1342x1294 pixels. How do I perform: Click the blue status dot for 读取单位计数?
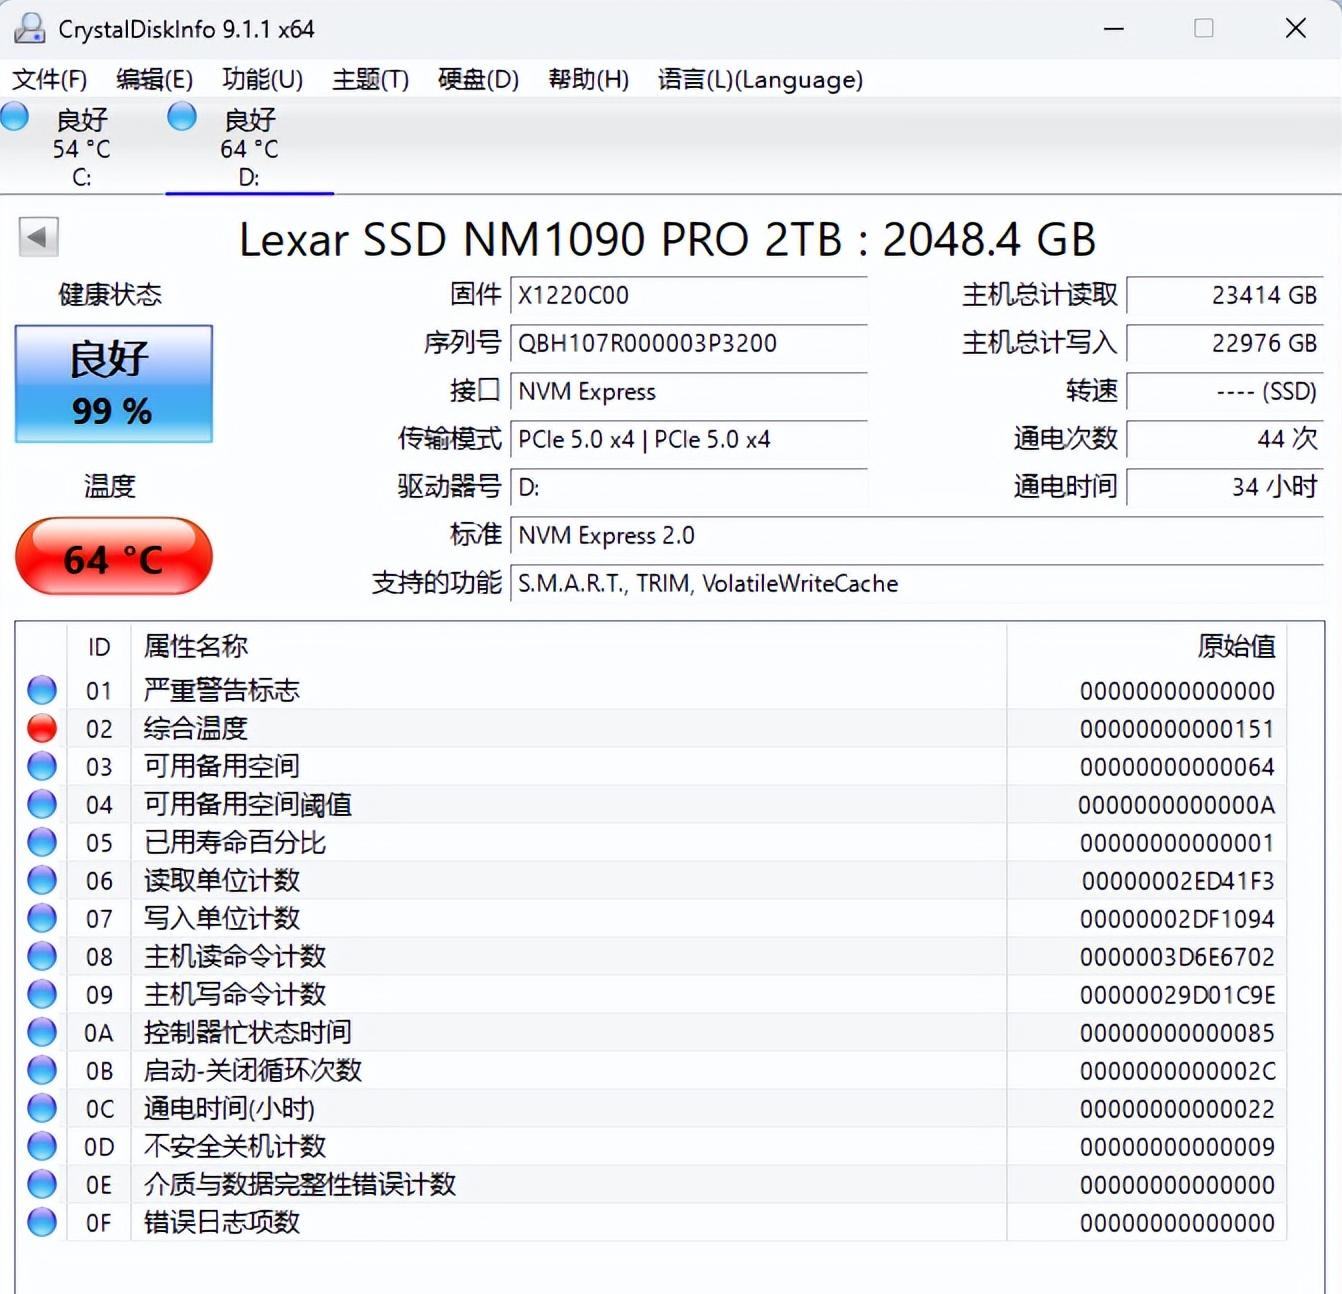tap(42, 880)
